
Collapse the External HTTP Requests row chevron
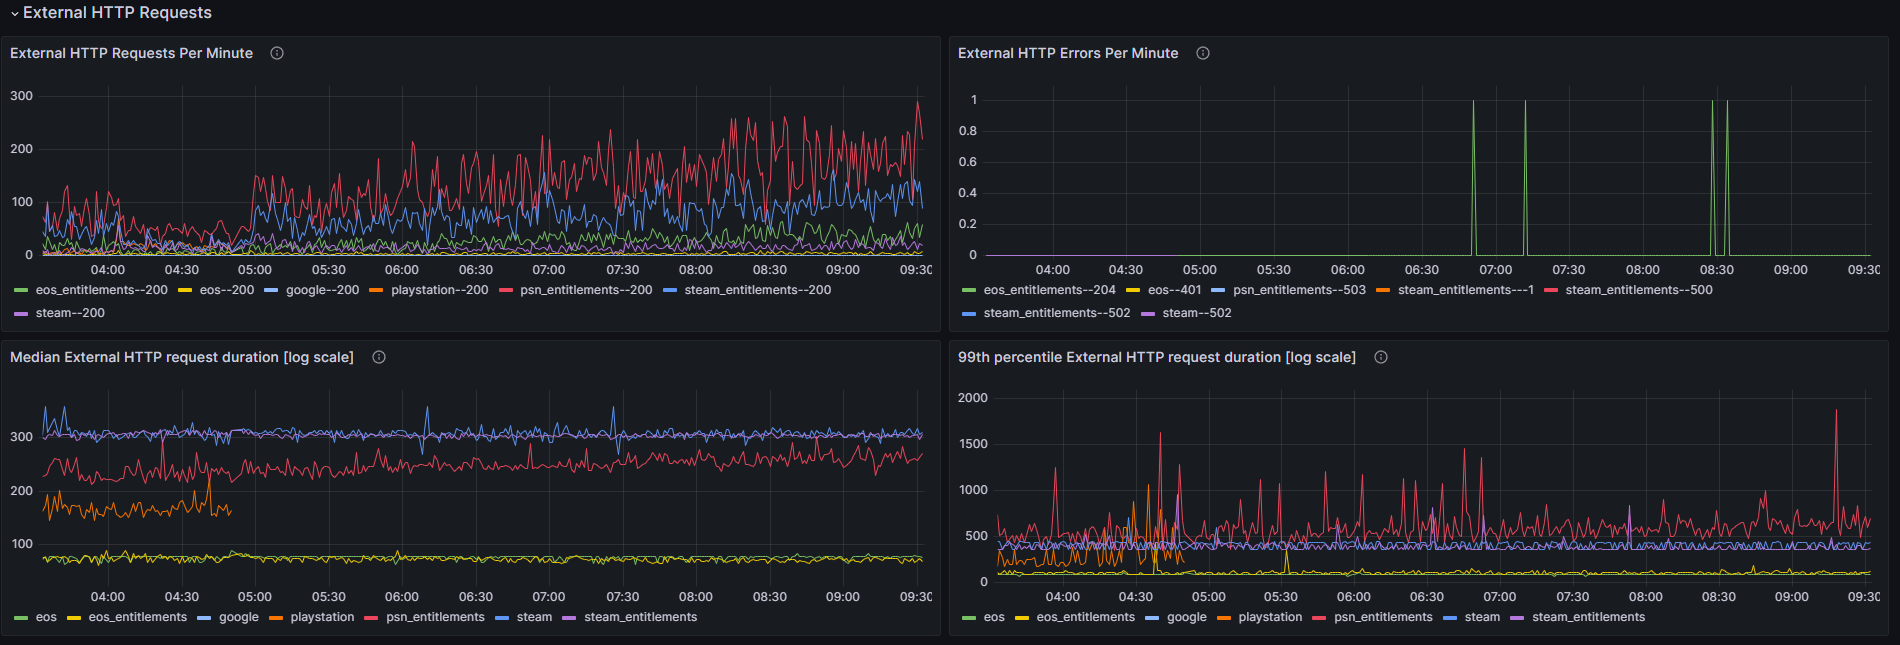14,14
